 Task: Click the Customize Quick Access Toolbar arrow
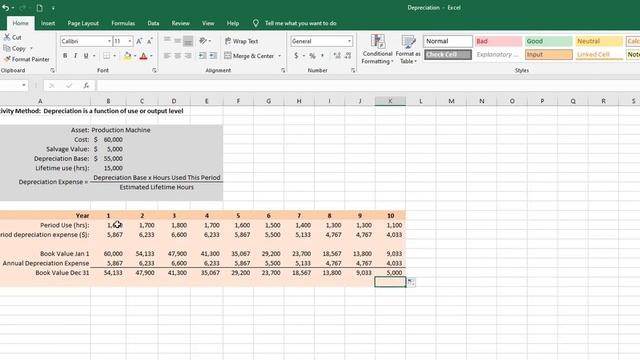pyautogui.click(x=53, y=8)
